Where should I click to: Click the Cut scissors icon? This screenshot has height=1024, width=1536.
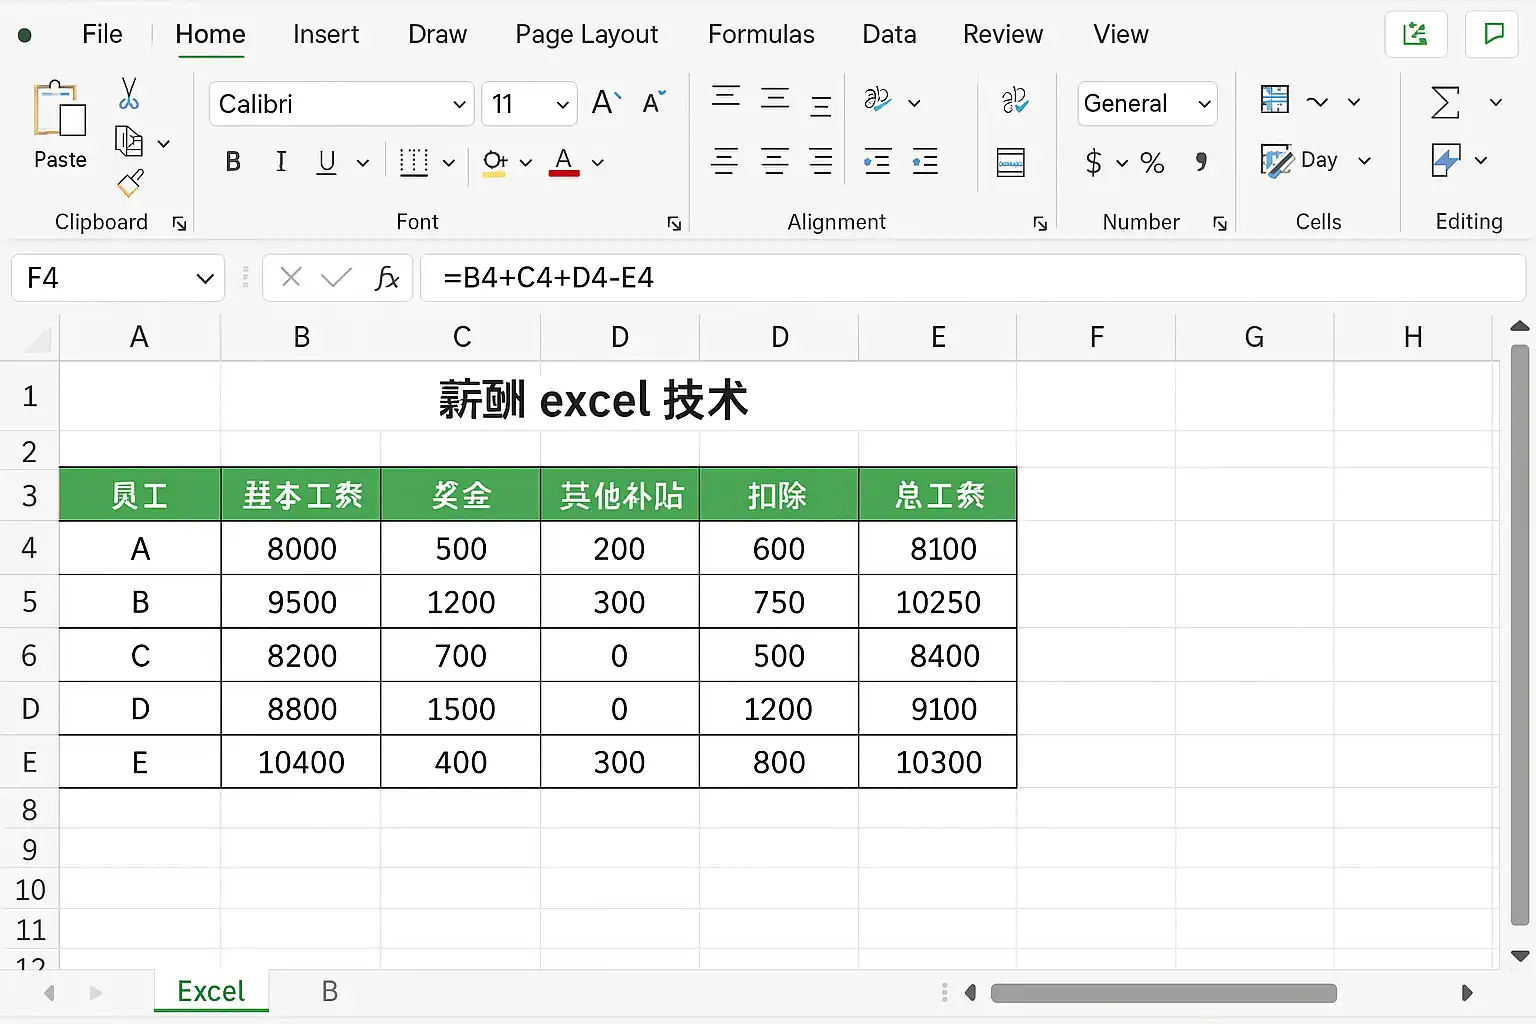click(x=129, y=95)
